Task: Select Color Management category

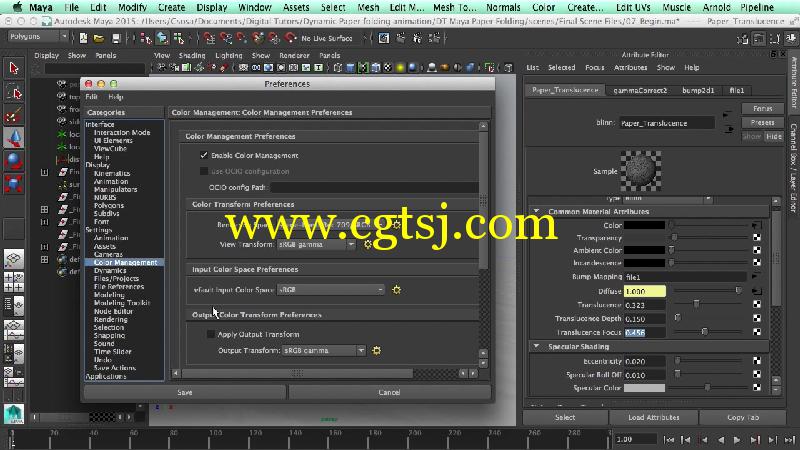Action: 125,262
